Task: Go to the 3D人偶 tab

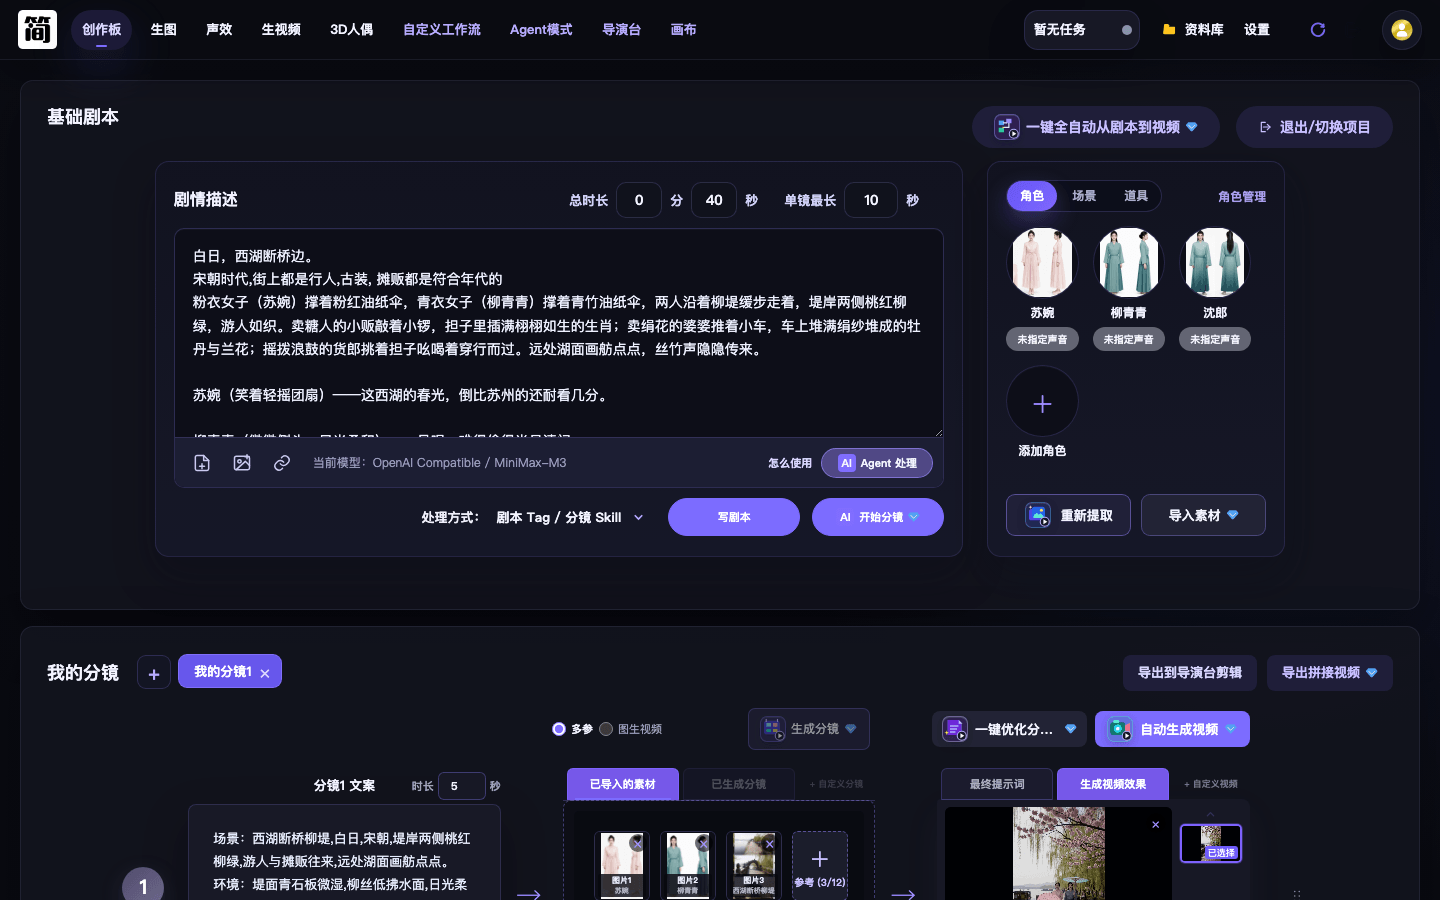Action: [351, 30]
